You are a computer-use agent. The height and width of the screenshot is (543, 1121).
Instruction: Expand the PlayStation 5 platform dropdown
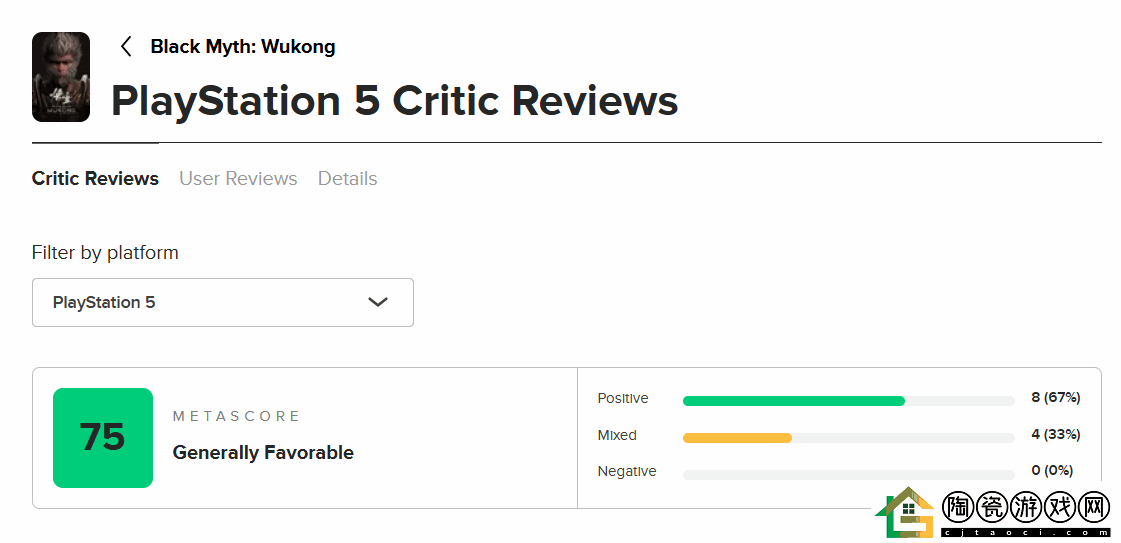click(223, 302)
